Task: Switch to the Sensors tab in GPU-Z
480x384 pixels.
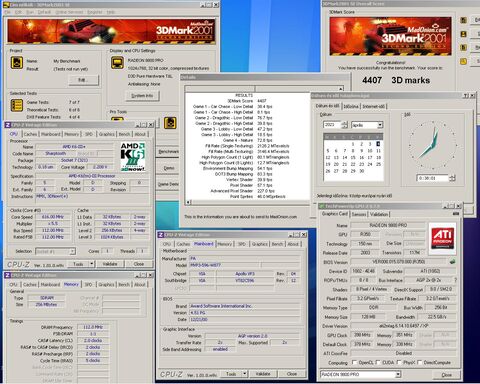Action: 359,214
